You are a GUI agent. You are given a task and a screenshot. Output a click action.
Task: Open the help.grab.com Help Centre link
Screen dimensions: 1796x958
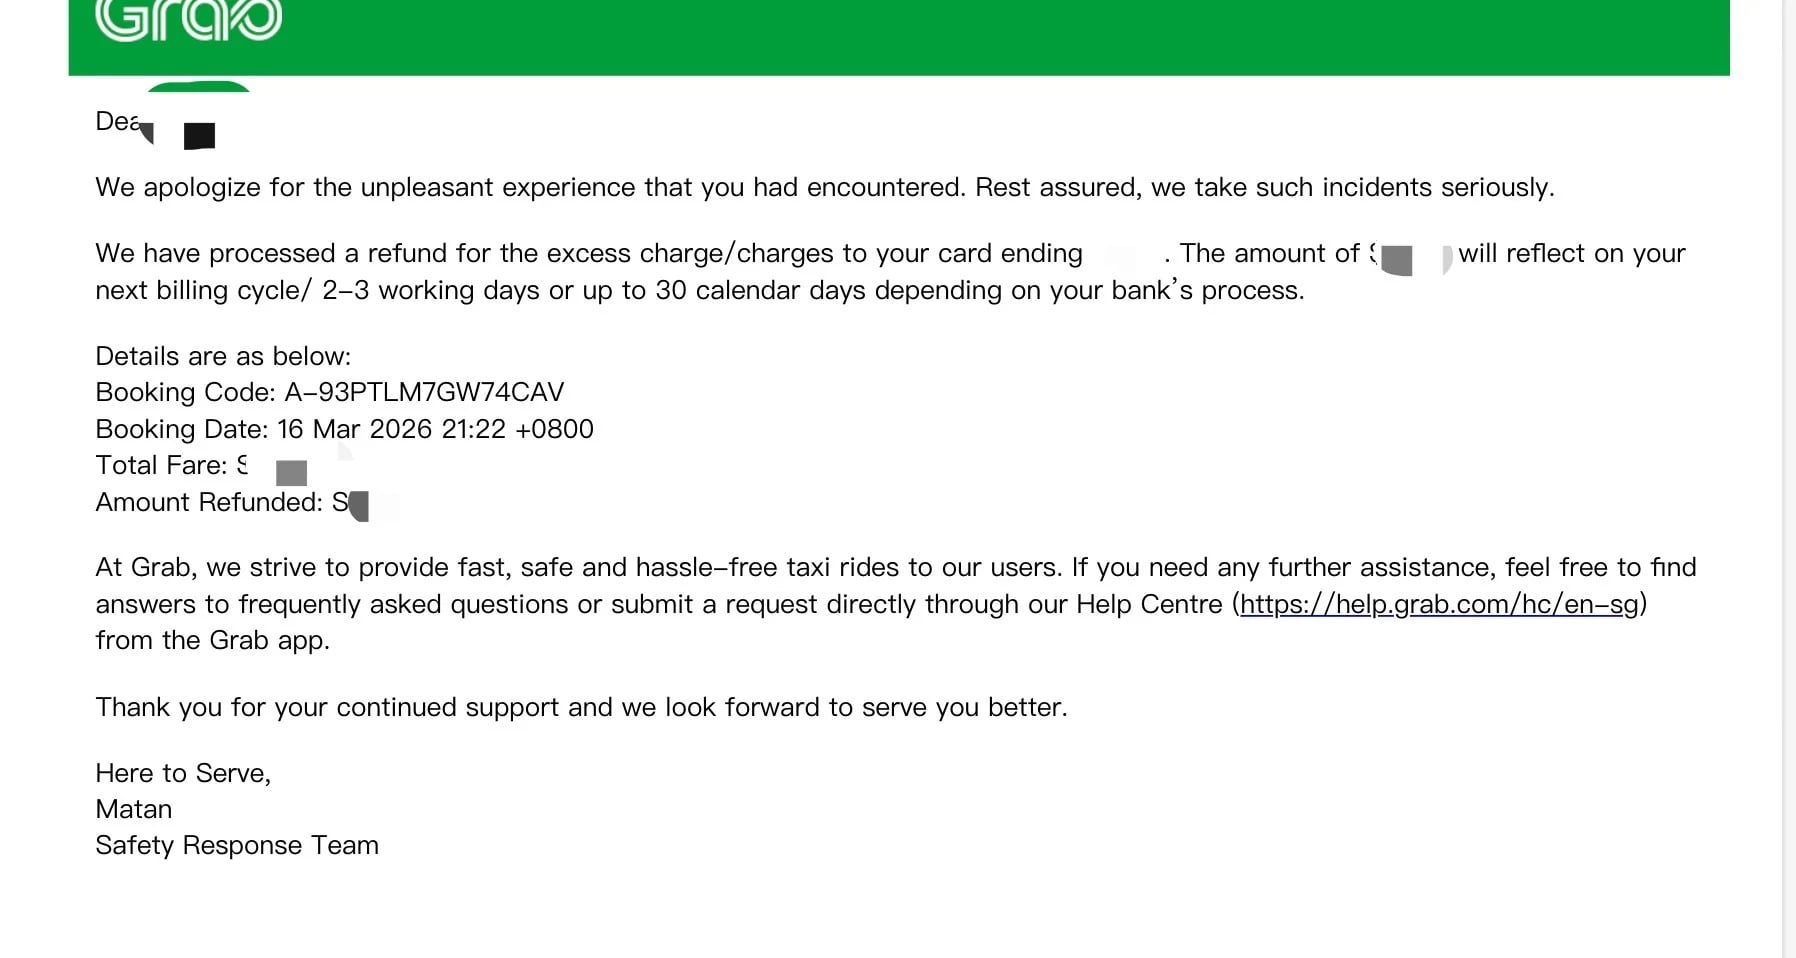(x=1439, y=604)
